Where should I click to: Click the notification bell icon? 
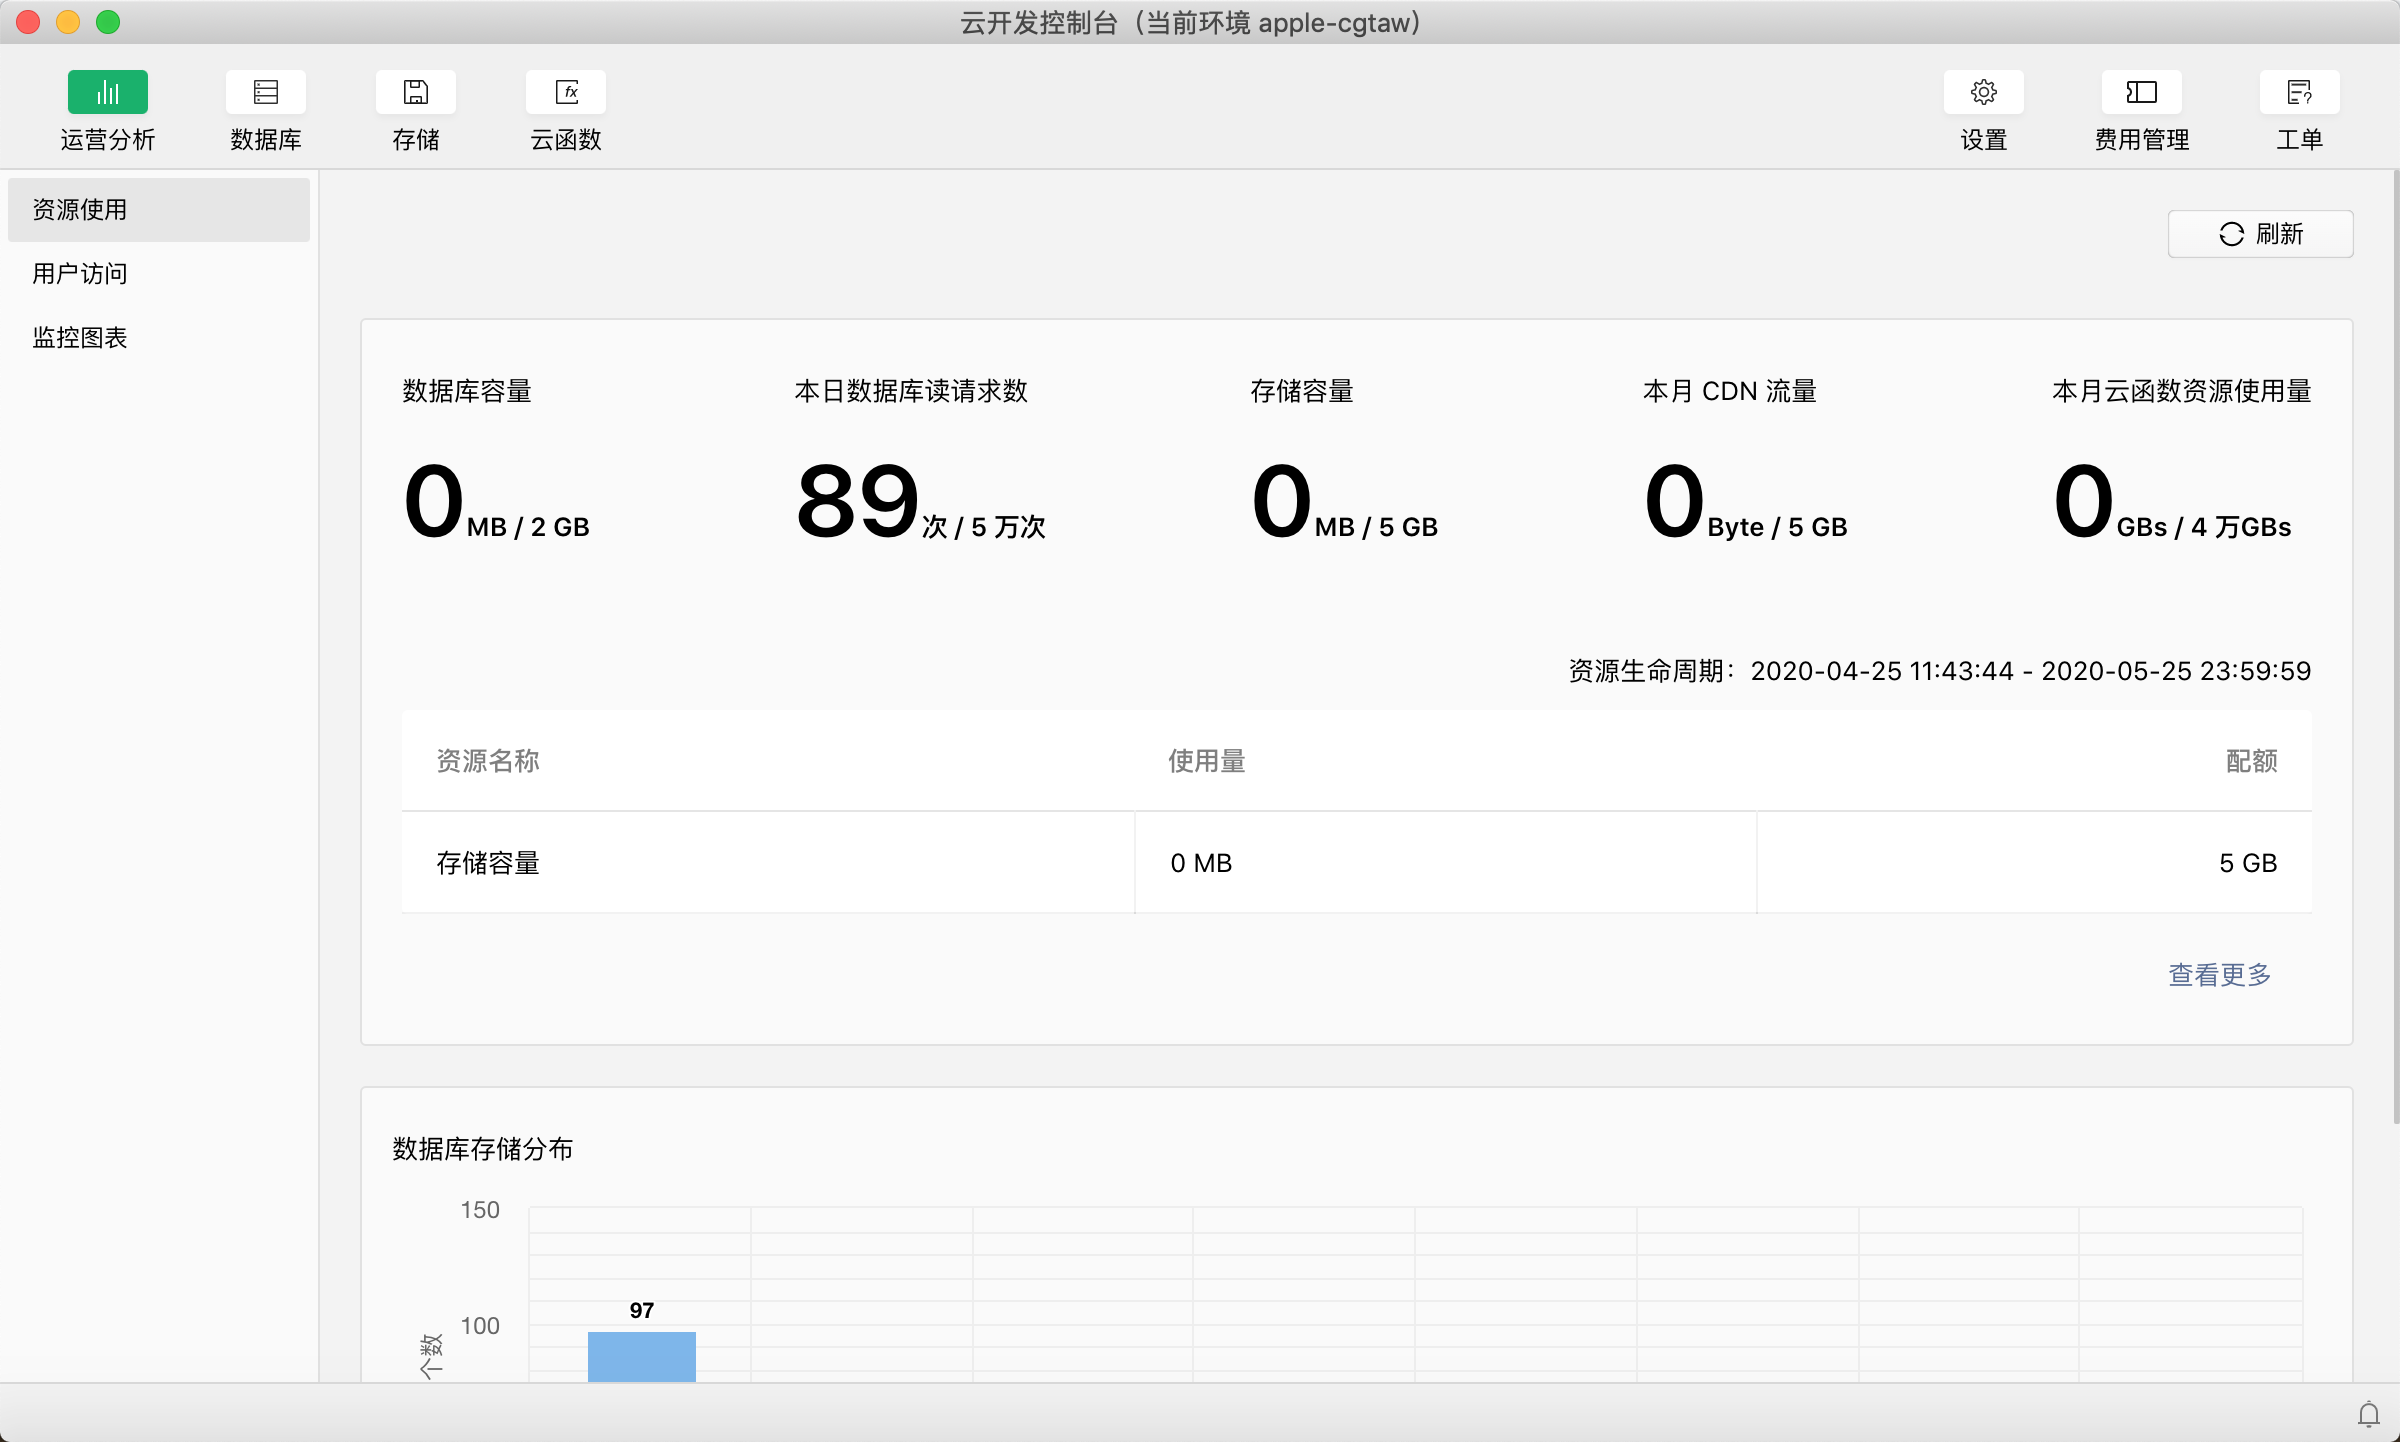(x=2368, y=1414)
